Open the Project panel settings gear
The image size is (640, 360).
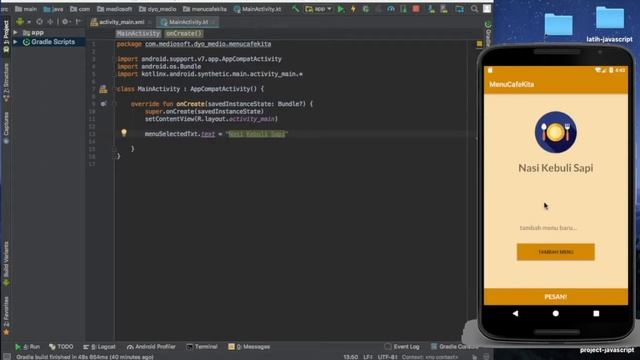point(65,22)
